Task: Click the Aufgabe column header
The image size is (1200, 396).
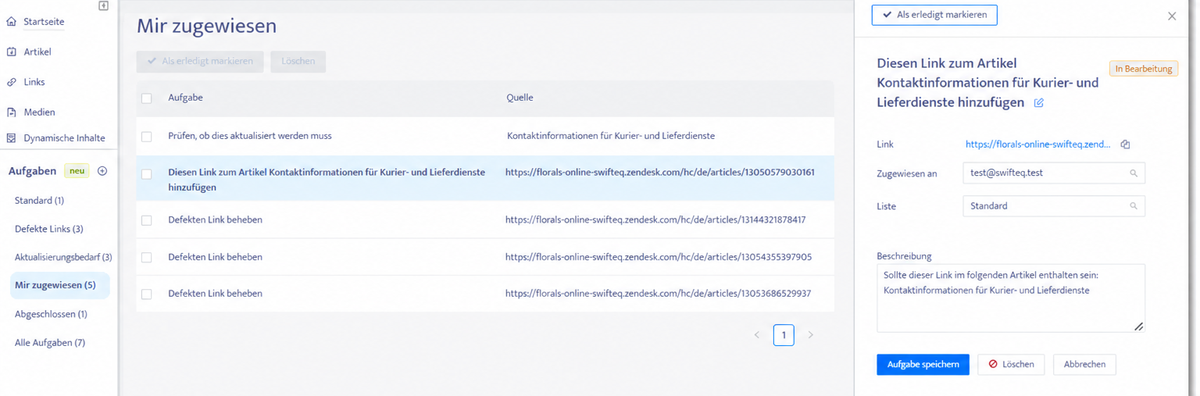Action: (185, 98)
